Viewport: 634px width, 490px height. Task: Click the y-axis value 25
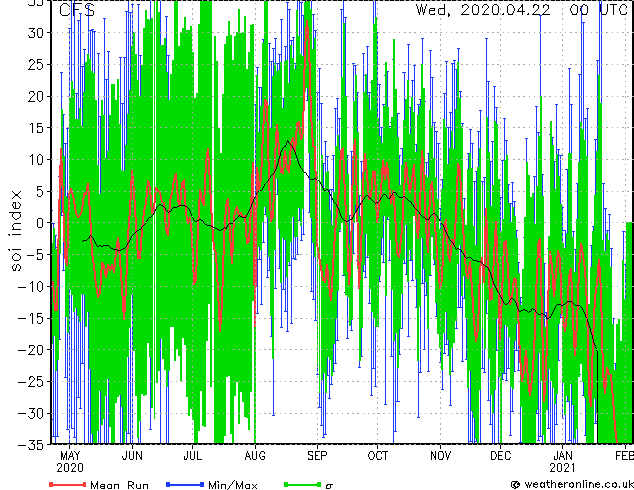pos(36,65)
